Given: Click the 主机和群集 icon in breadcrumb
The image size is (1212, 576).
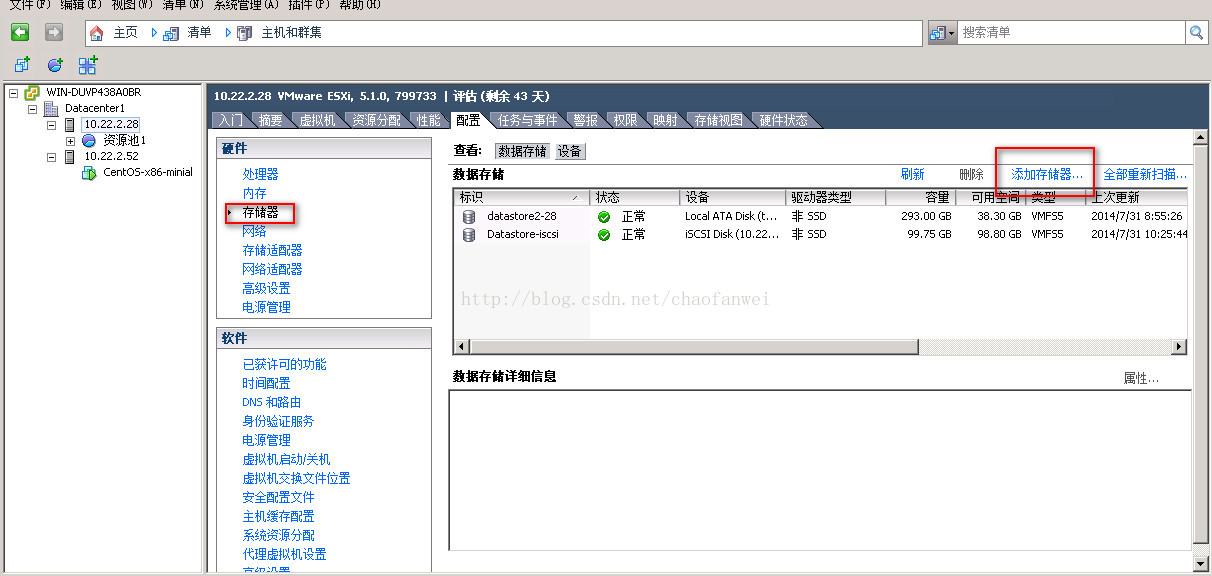Looking at the screenshot, I should (x=245, y=33).
